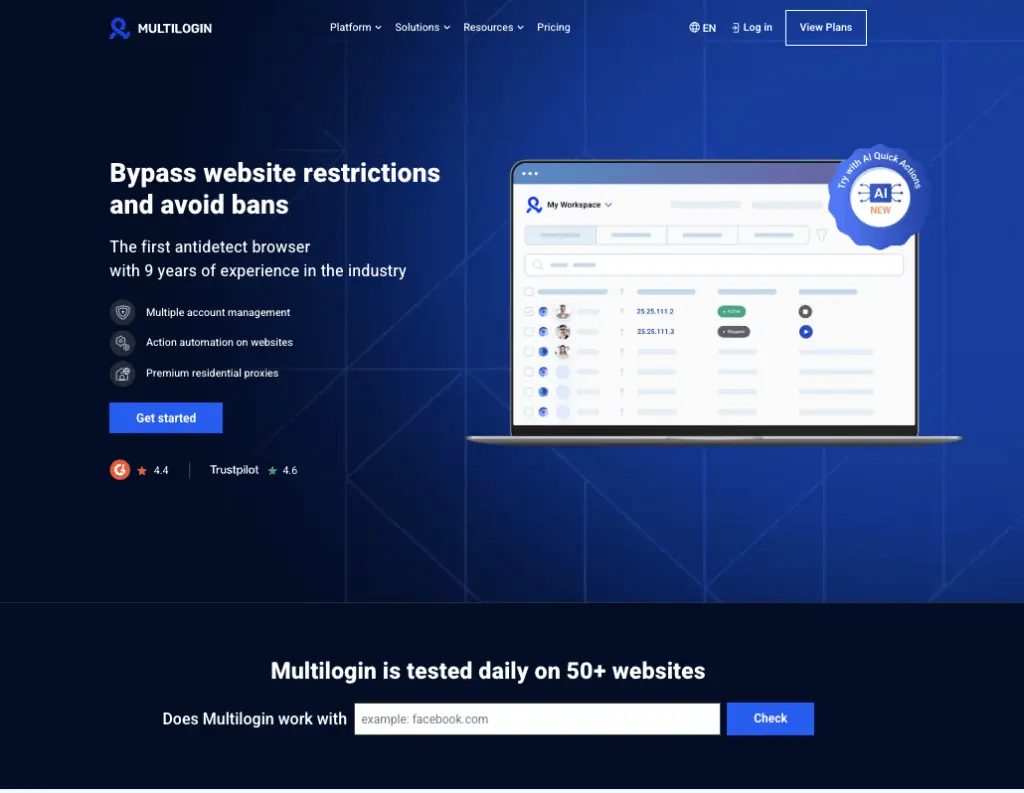Click the IP address 25.25.111.2
The height and width of the screenshot is (793, 1024).
tap(655, 312)
